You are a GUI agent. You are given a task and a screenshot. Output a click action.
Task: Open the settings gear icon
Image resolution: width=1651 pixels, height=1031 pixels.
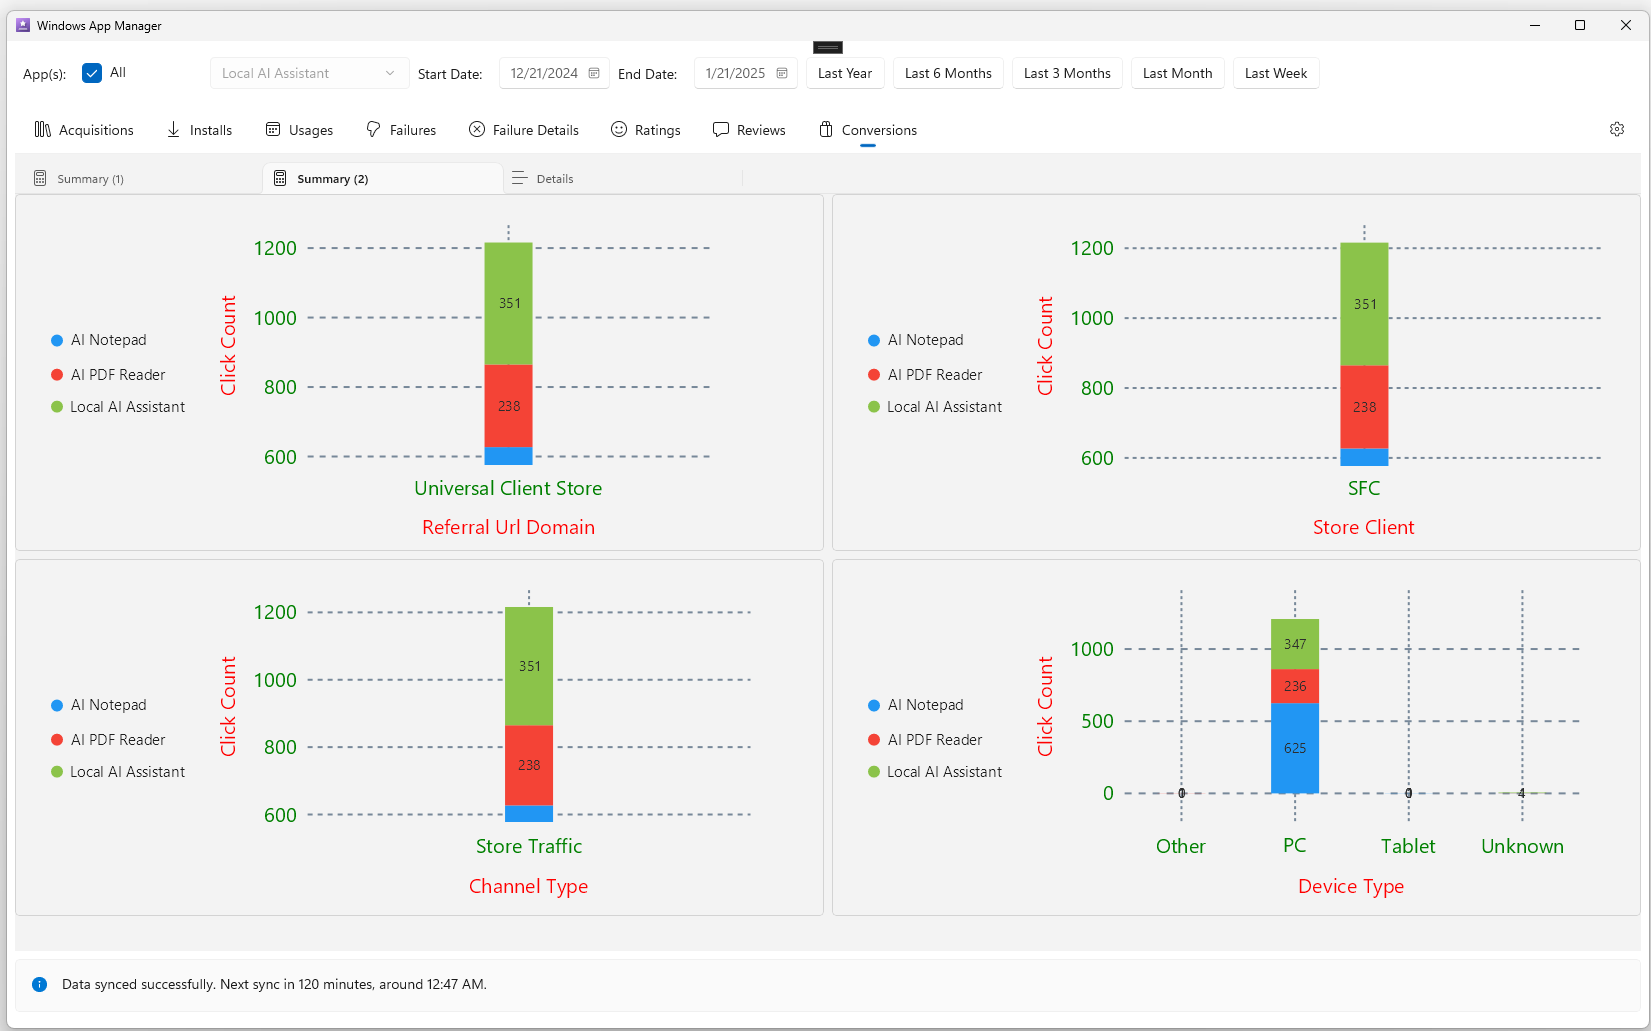click(1617, 129)
